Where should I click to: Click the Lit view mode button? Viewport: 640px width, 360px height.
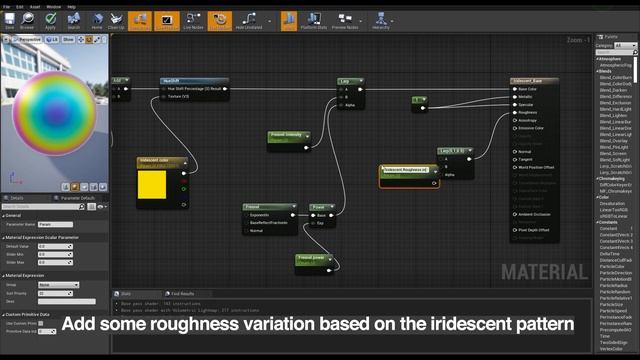coord(52,40)
